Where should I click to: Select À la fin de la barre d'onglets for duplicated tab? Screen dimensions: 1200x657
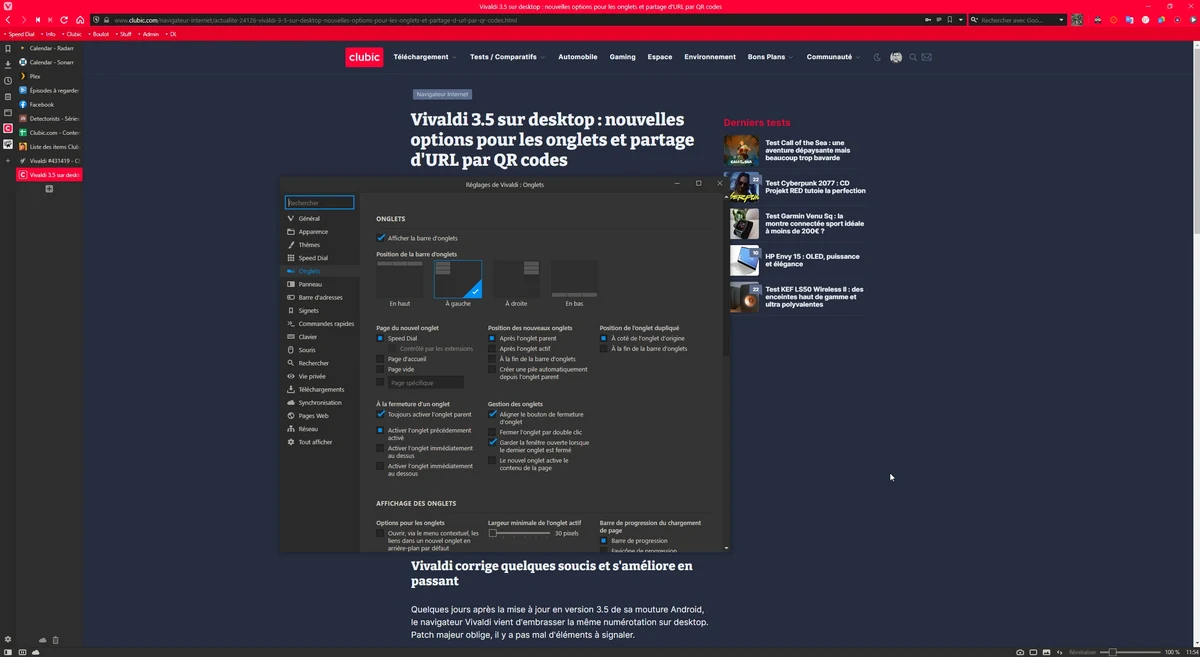click(604, 348)
